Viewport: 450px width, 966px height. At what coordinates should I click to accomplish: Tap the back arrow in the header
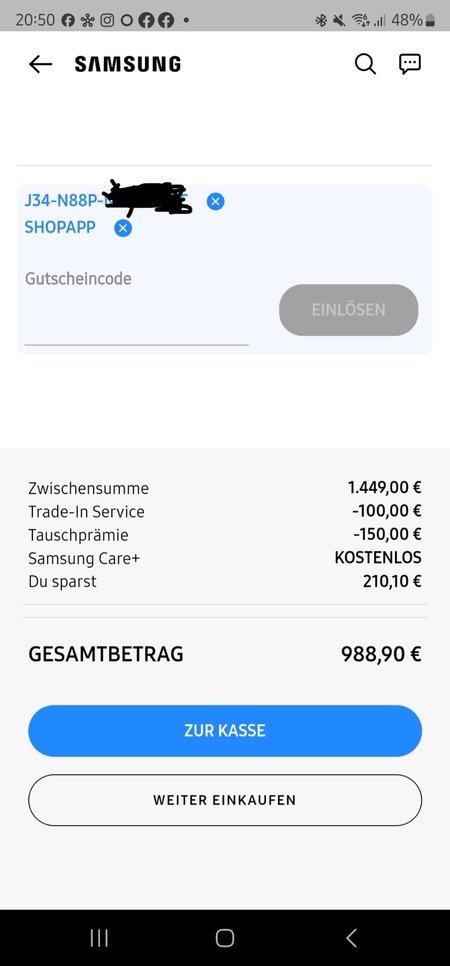pyautogui.click(x=40, y=64)
